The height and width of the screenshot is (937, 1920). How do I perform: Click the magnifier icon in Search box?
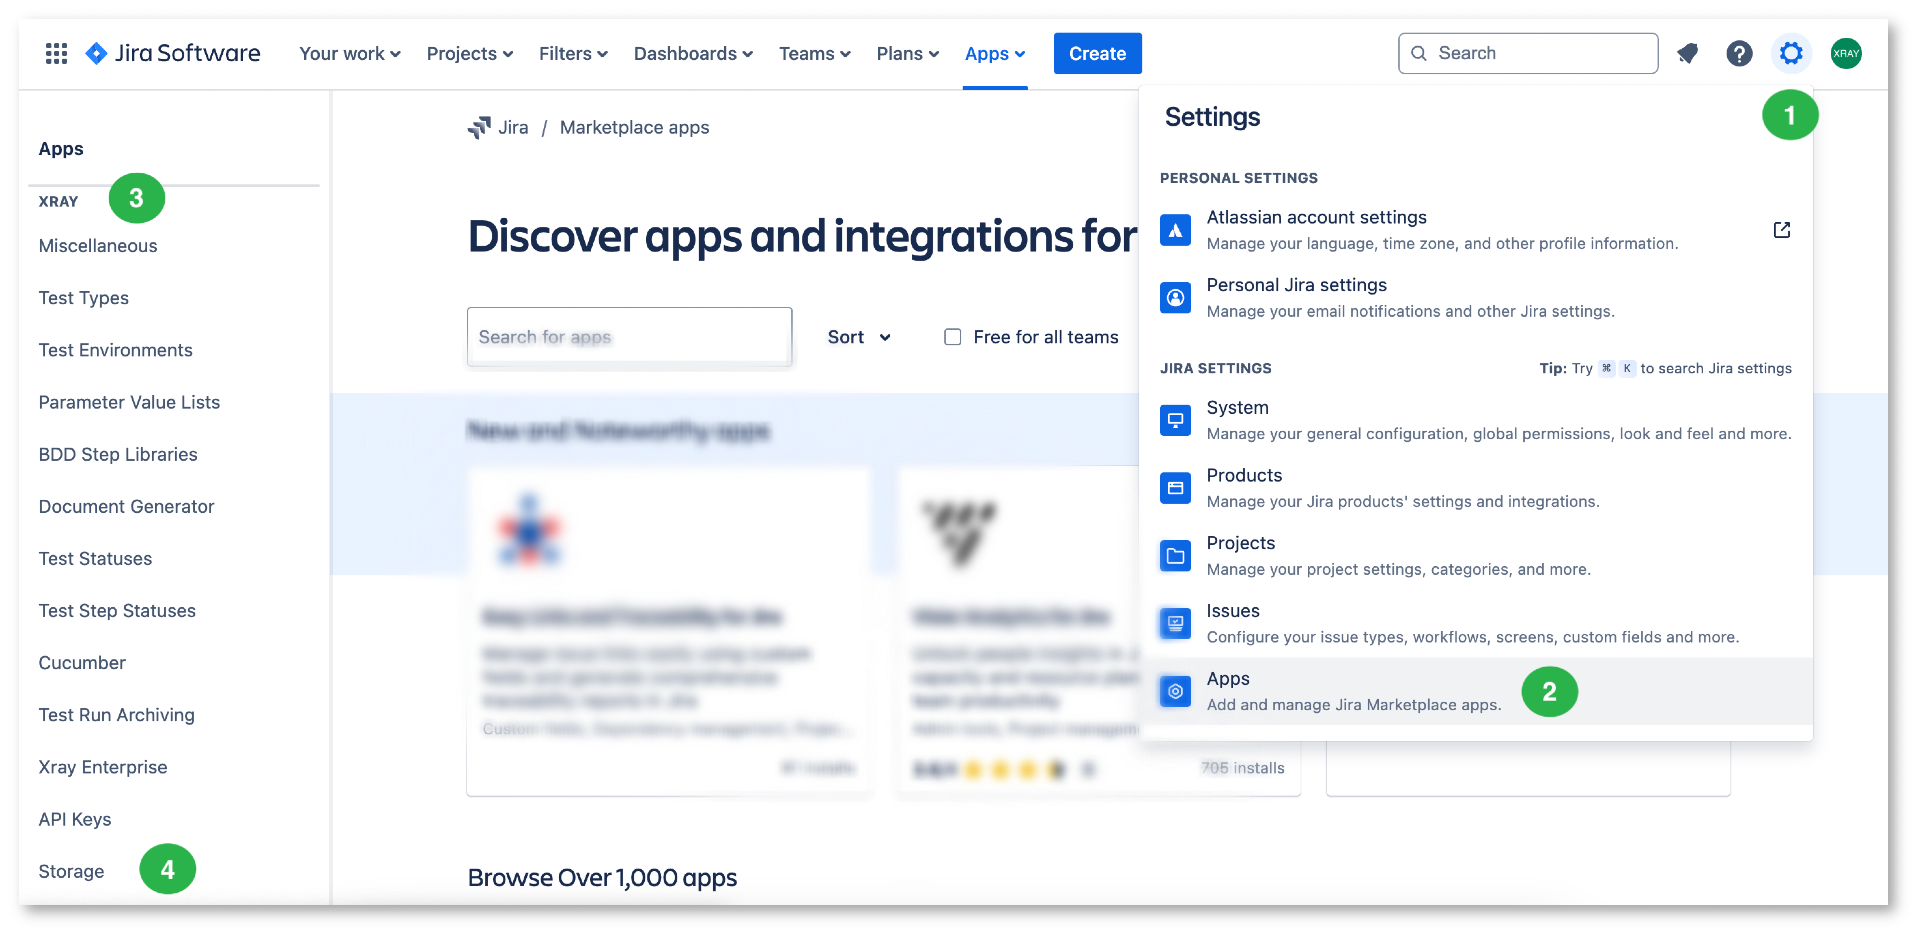pos(1419,53)
